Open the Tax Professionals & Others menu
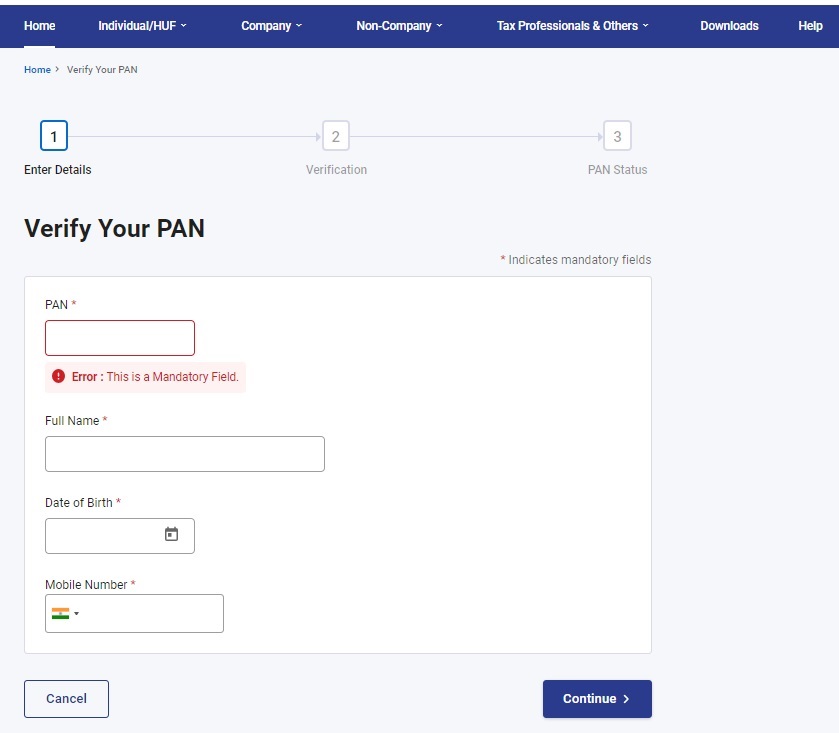Screen dimensions: 839x733 point(571,26)
